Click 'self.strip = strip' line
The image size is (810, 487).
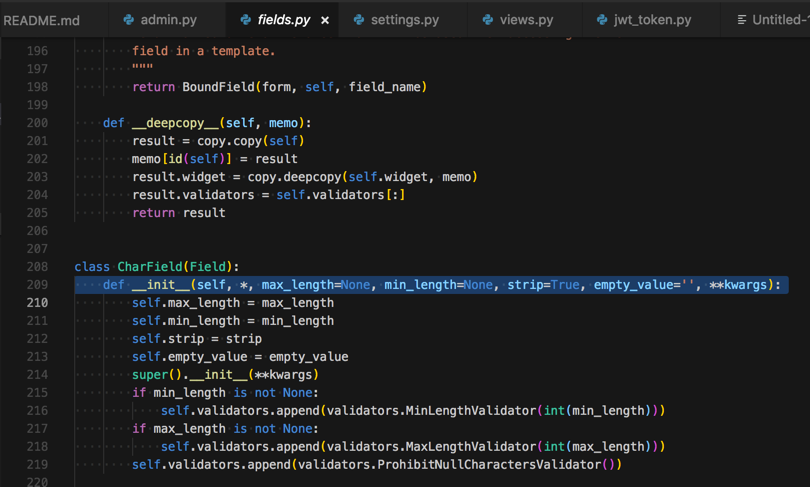click(x=197, y=339)
